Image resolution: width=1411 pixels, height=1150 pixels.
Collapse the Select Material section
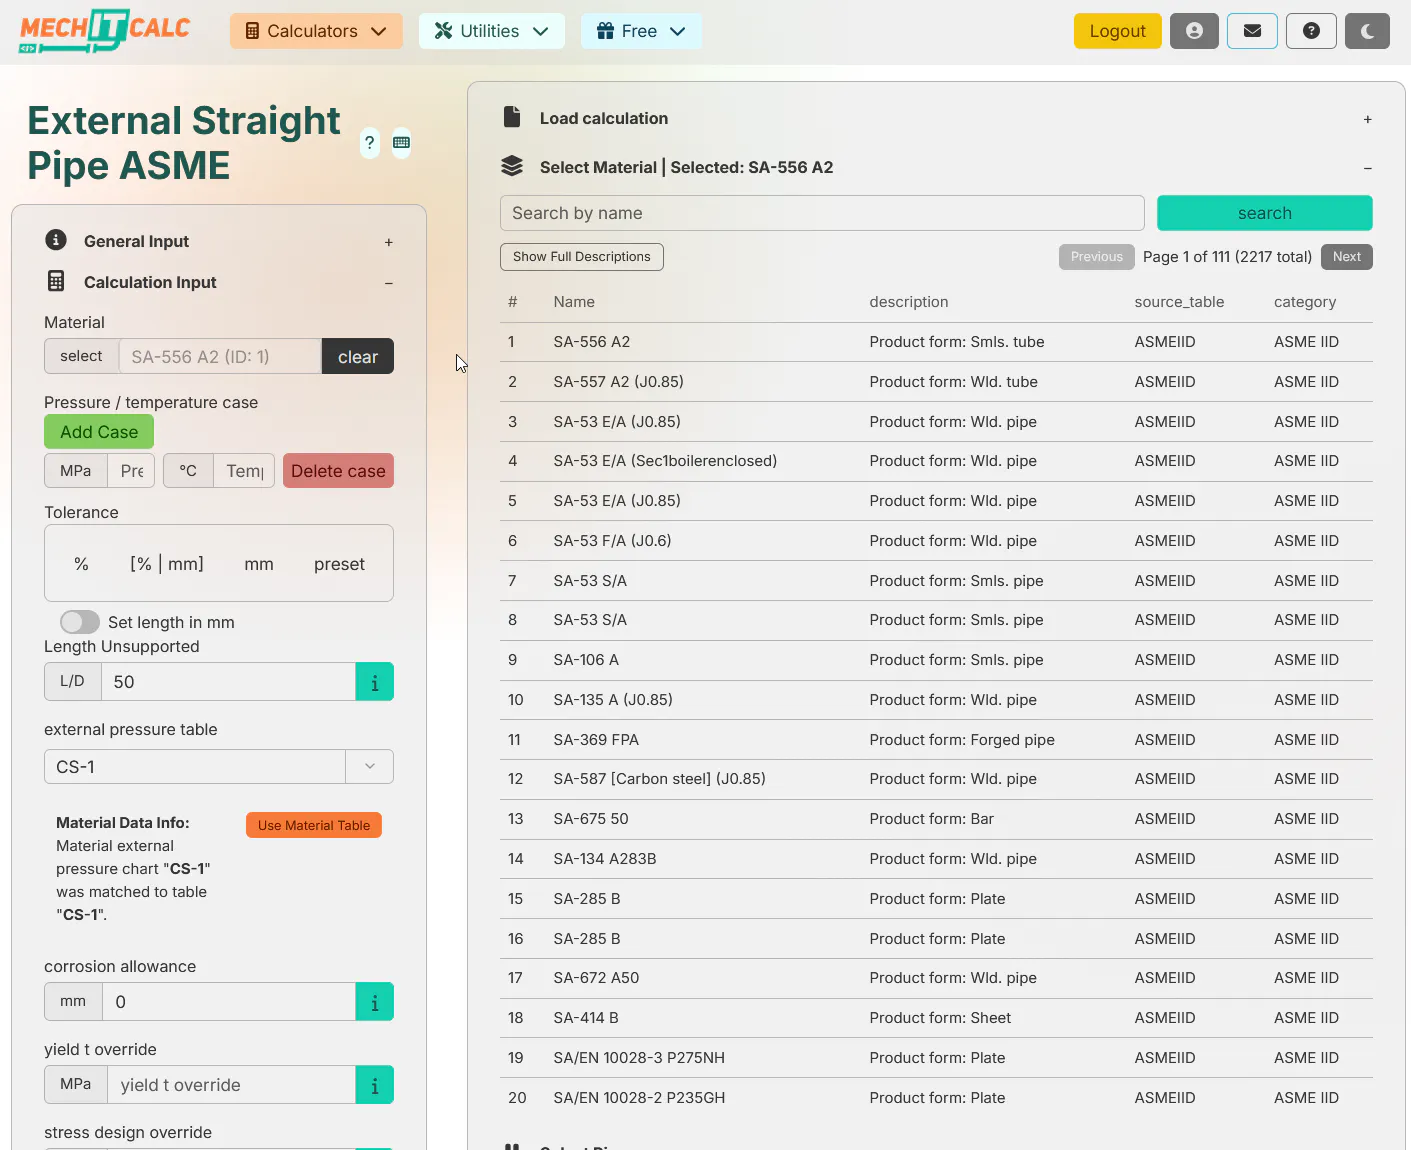[x=1367, y=168]
